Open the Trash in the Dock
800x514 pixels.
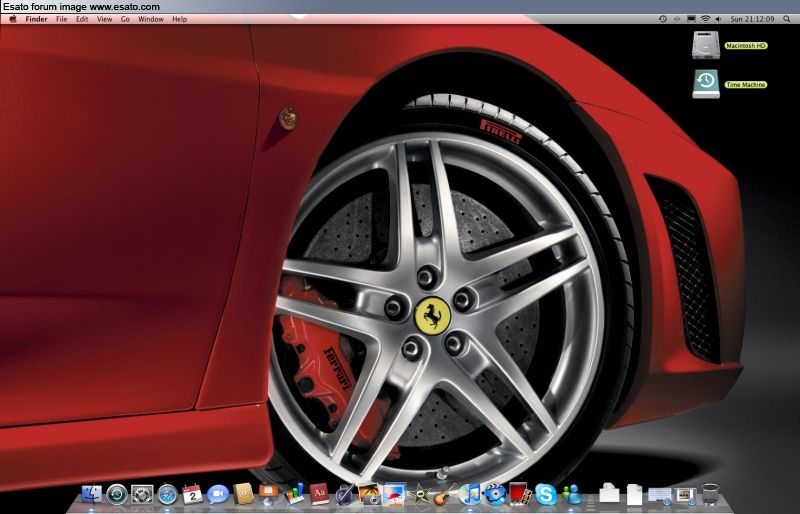click(710, 494)
